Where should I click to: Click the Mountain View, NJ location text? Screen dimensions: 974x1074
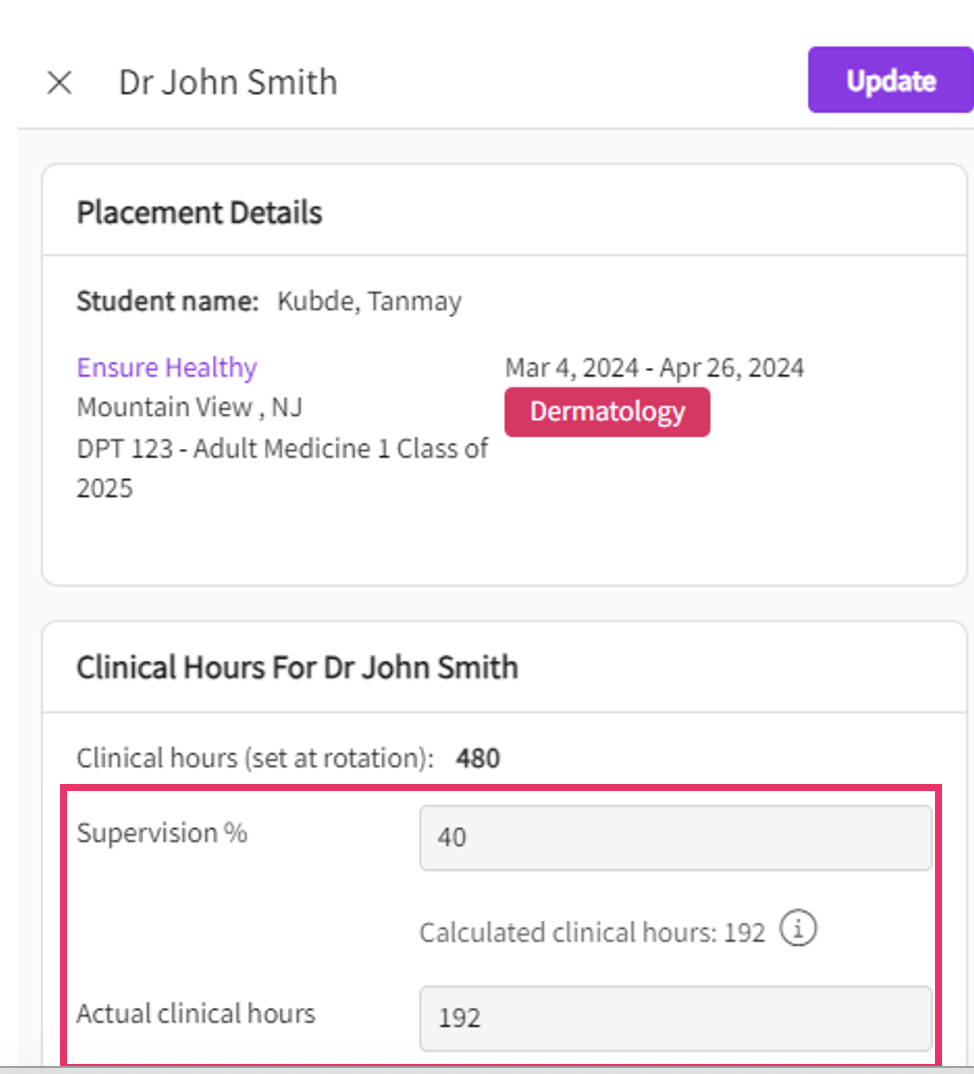[189, 408]
